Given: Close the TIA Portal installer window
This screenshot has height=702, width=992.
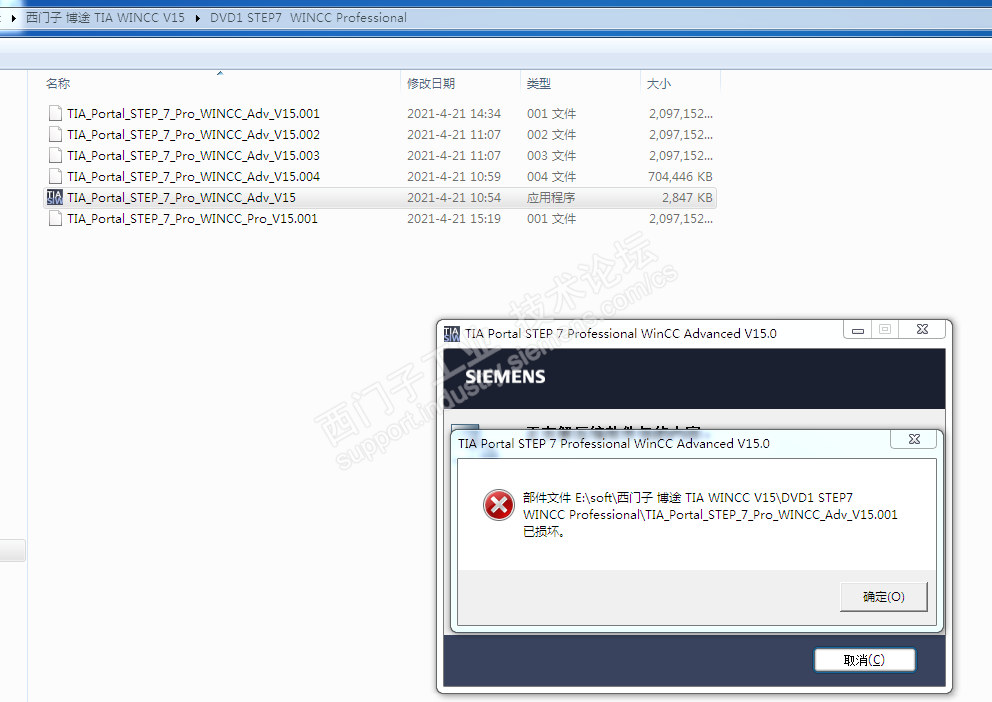Looking at the screenshot, I should pos(922,329).
